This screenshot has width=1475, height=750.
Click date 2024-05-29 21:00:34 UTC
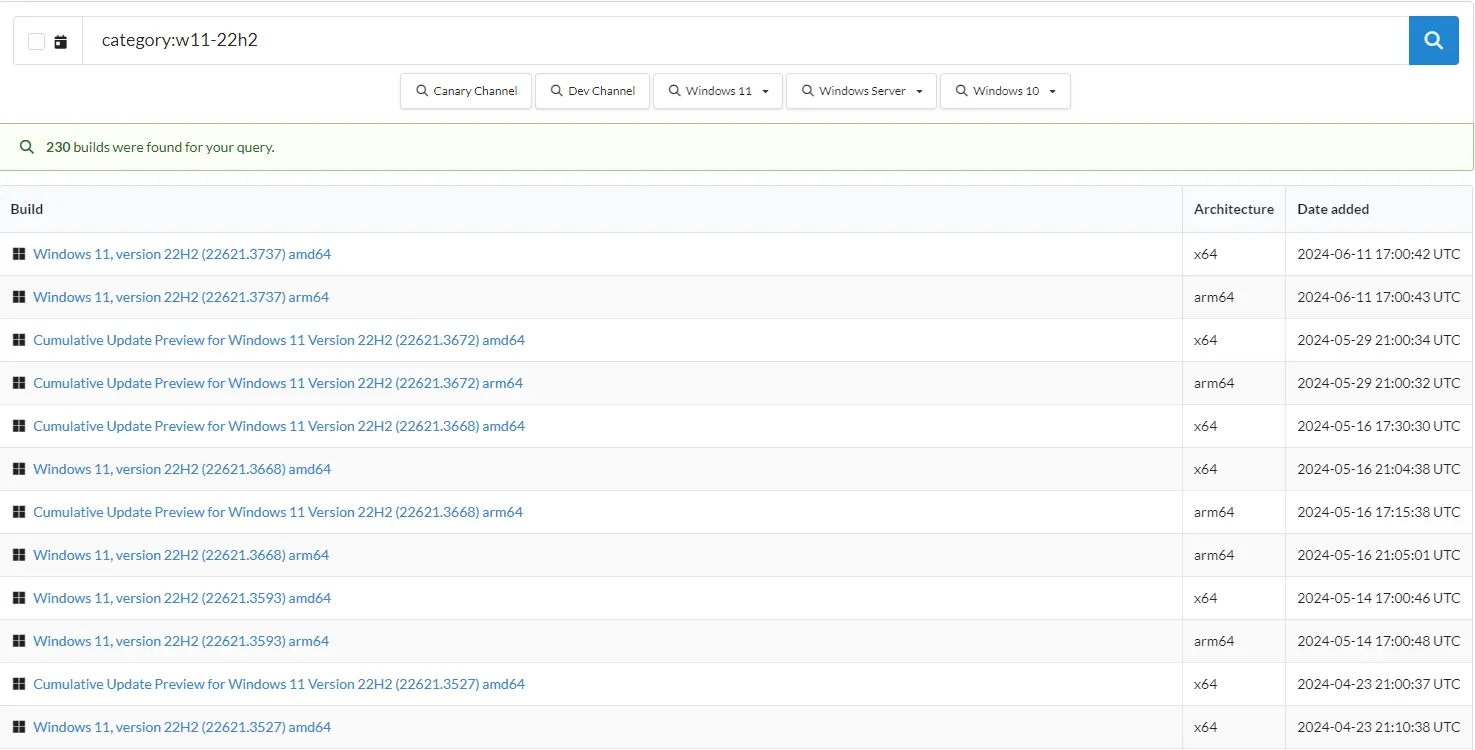click(x=1378, y=340)
